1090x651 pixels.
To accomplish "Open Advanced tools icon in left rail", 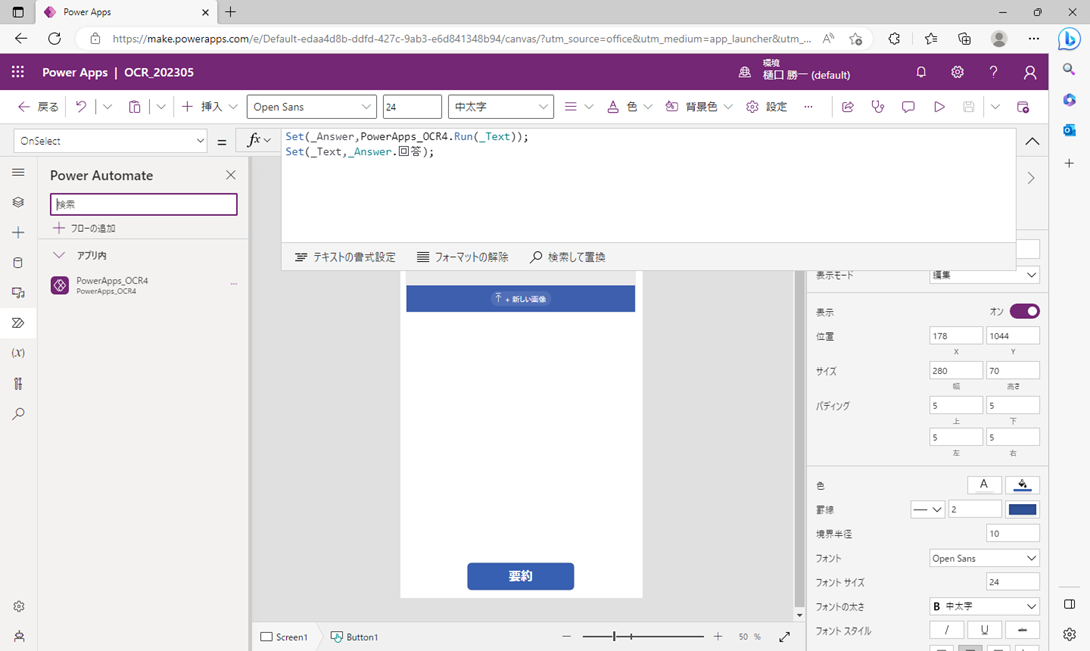I will point(18,383).
